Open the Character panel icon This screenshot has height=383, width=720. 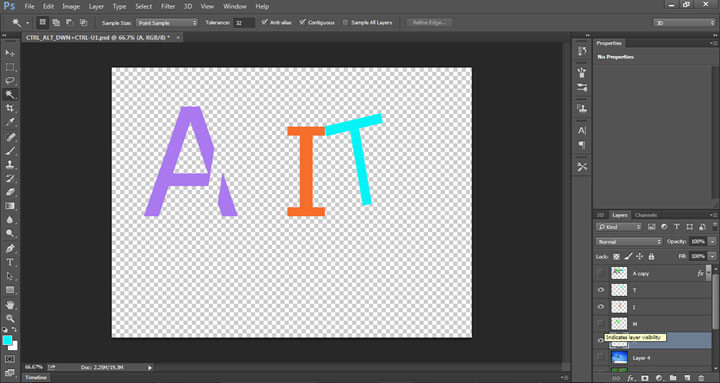[x=582, y=130]
